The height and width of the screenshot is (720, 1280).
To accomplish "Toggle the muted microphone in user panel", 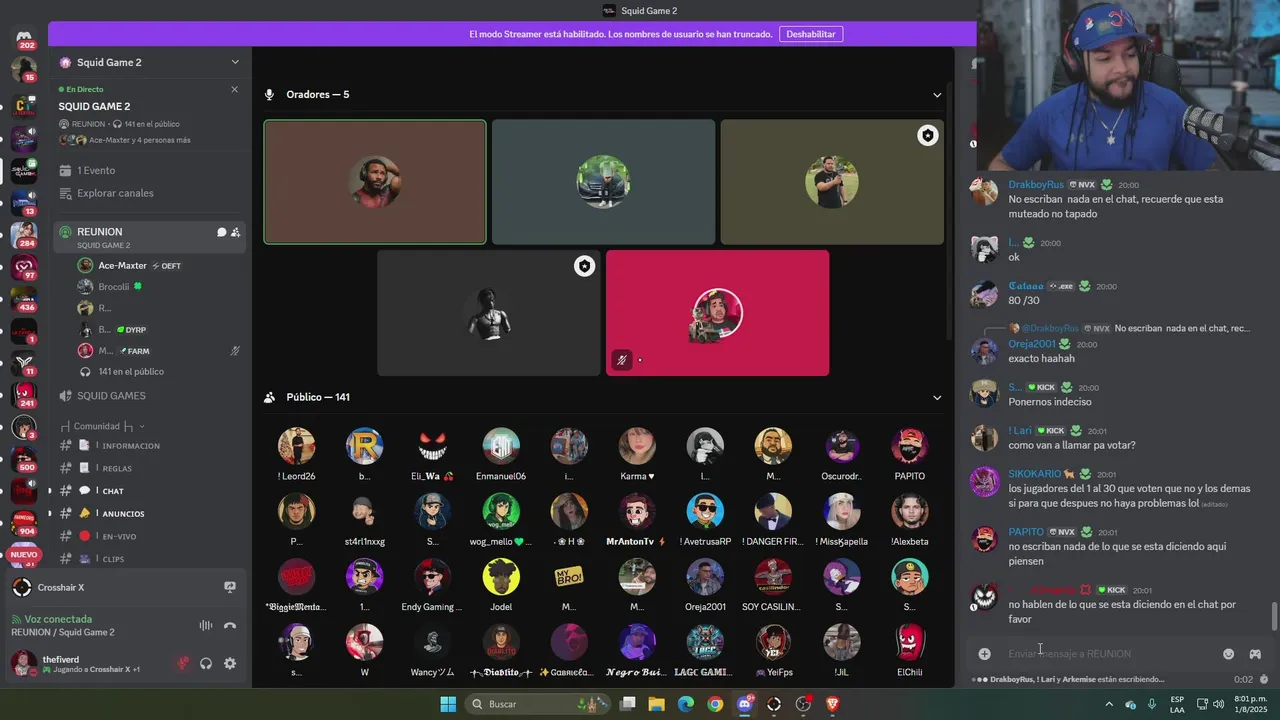I will point(182,663).
